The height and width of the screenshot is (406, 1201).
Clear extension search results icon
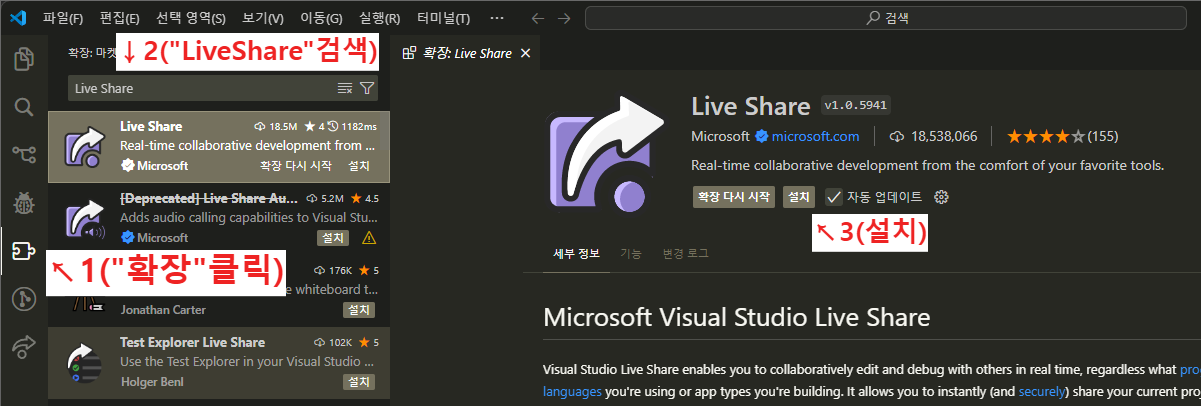pyautogui.click(x=345, y=88)
